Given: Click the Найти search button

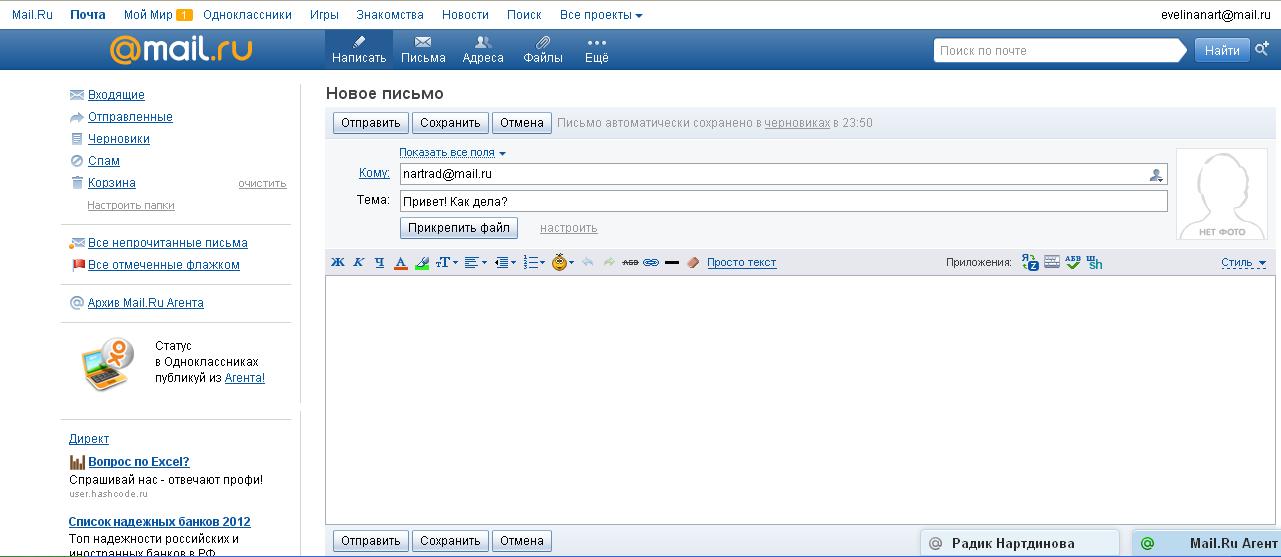Looking at the screenshot, I should (1222, 50).
